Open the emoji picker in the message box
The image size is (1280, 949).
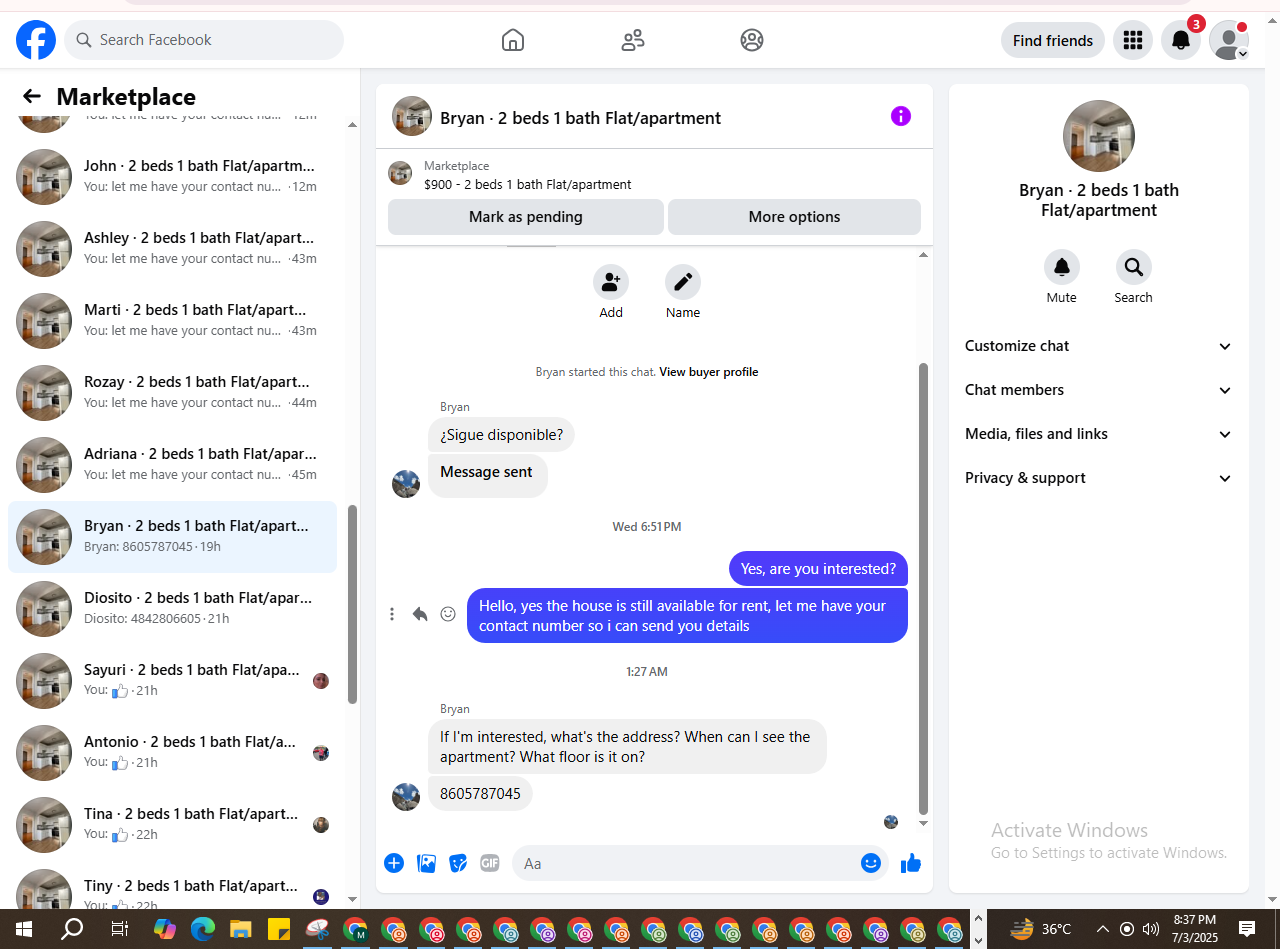tap(871, 863)
